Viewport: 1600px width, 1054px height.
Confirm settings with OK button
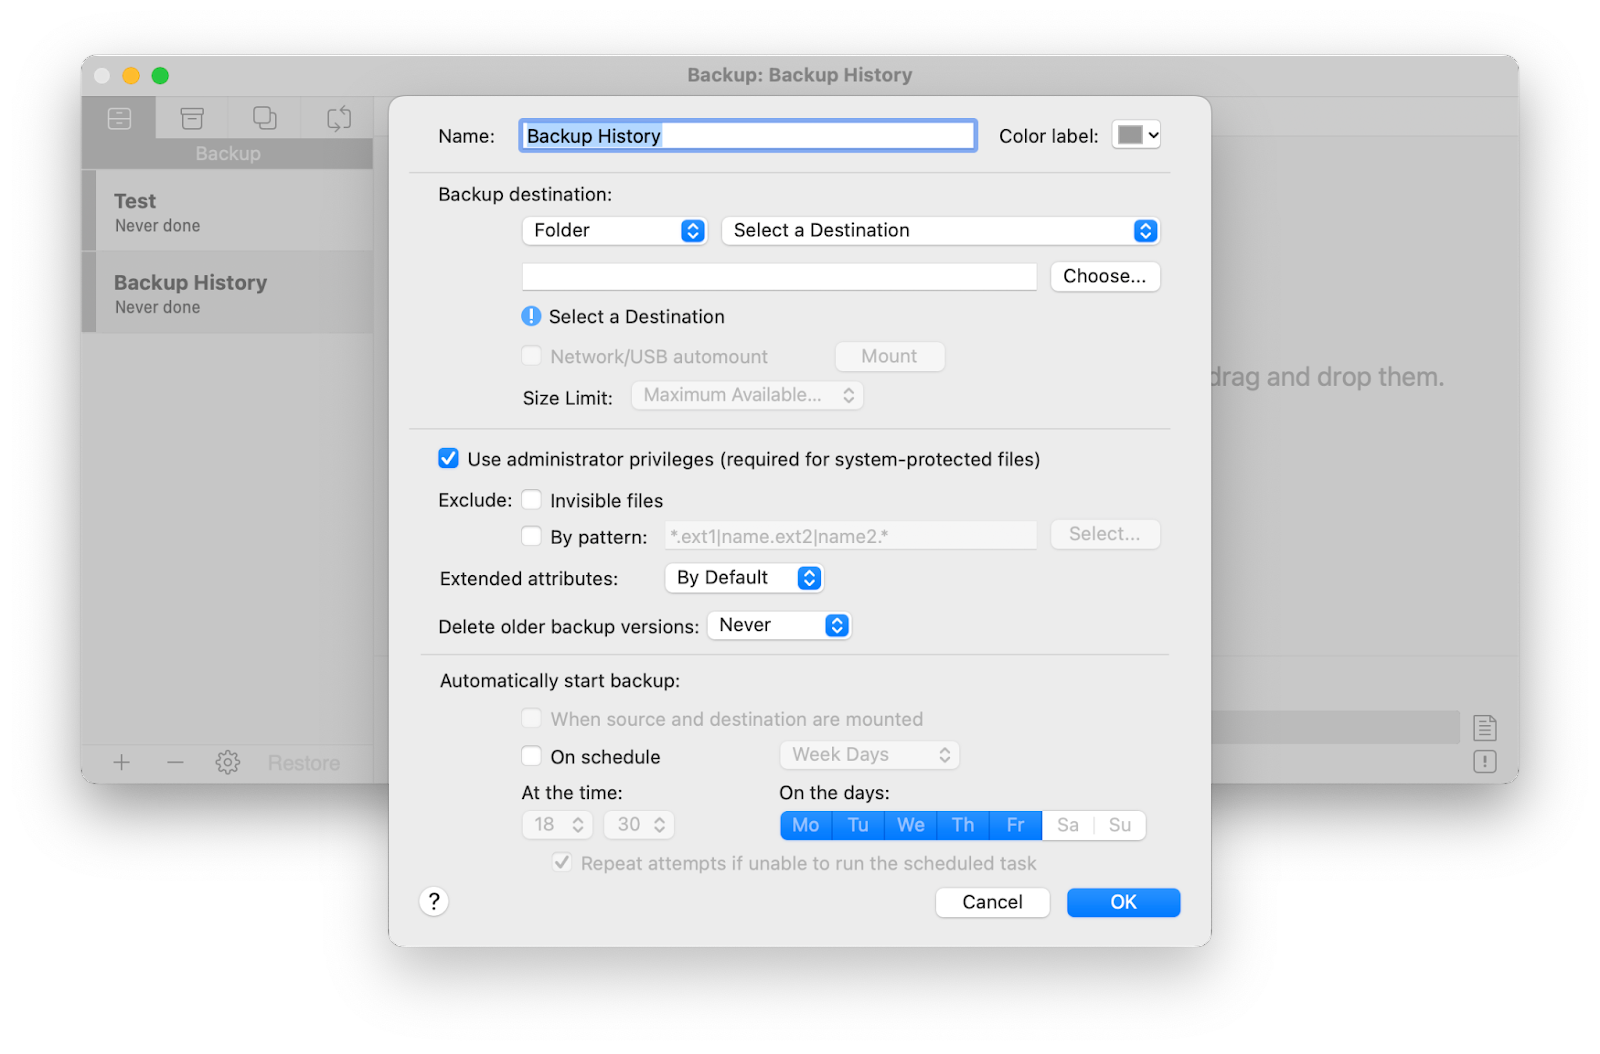1124,902
